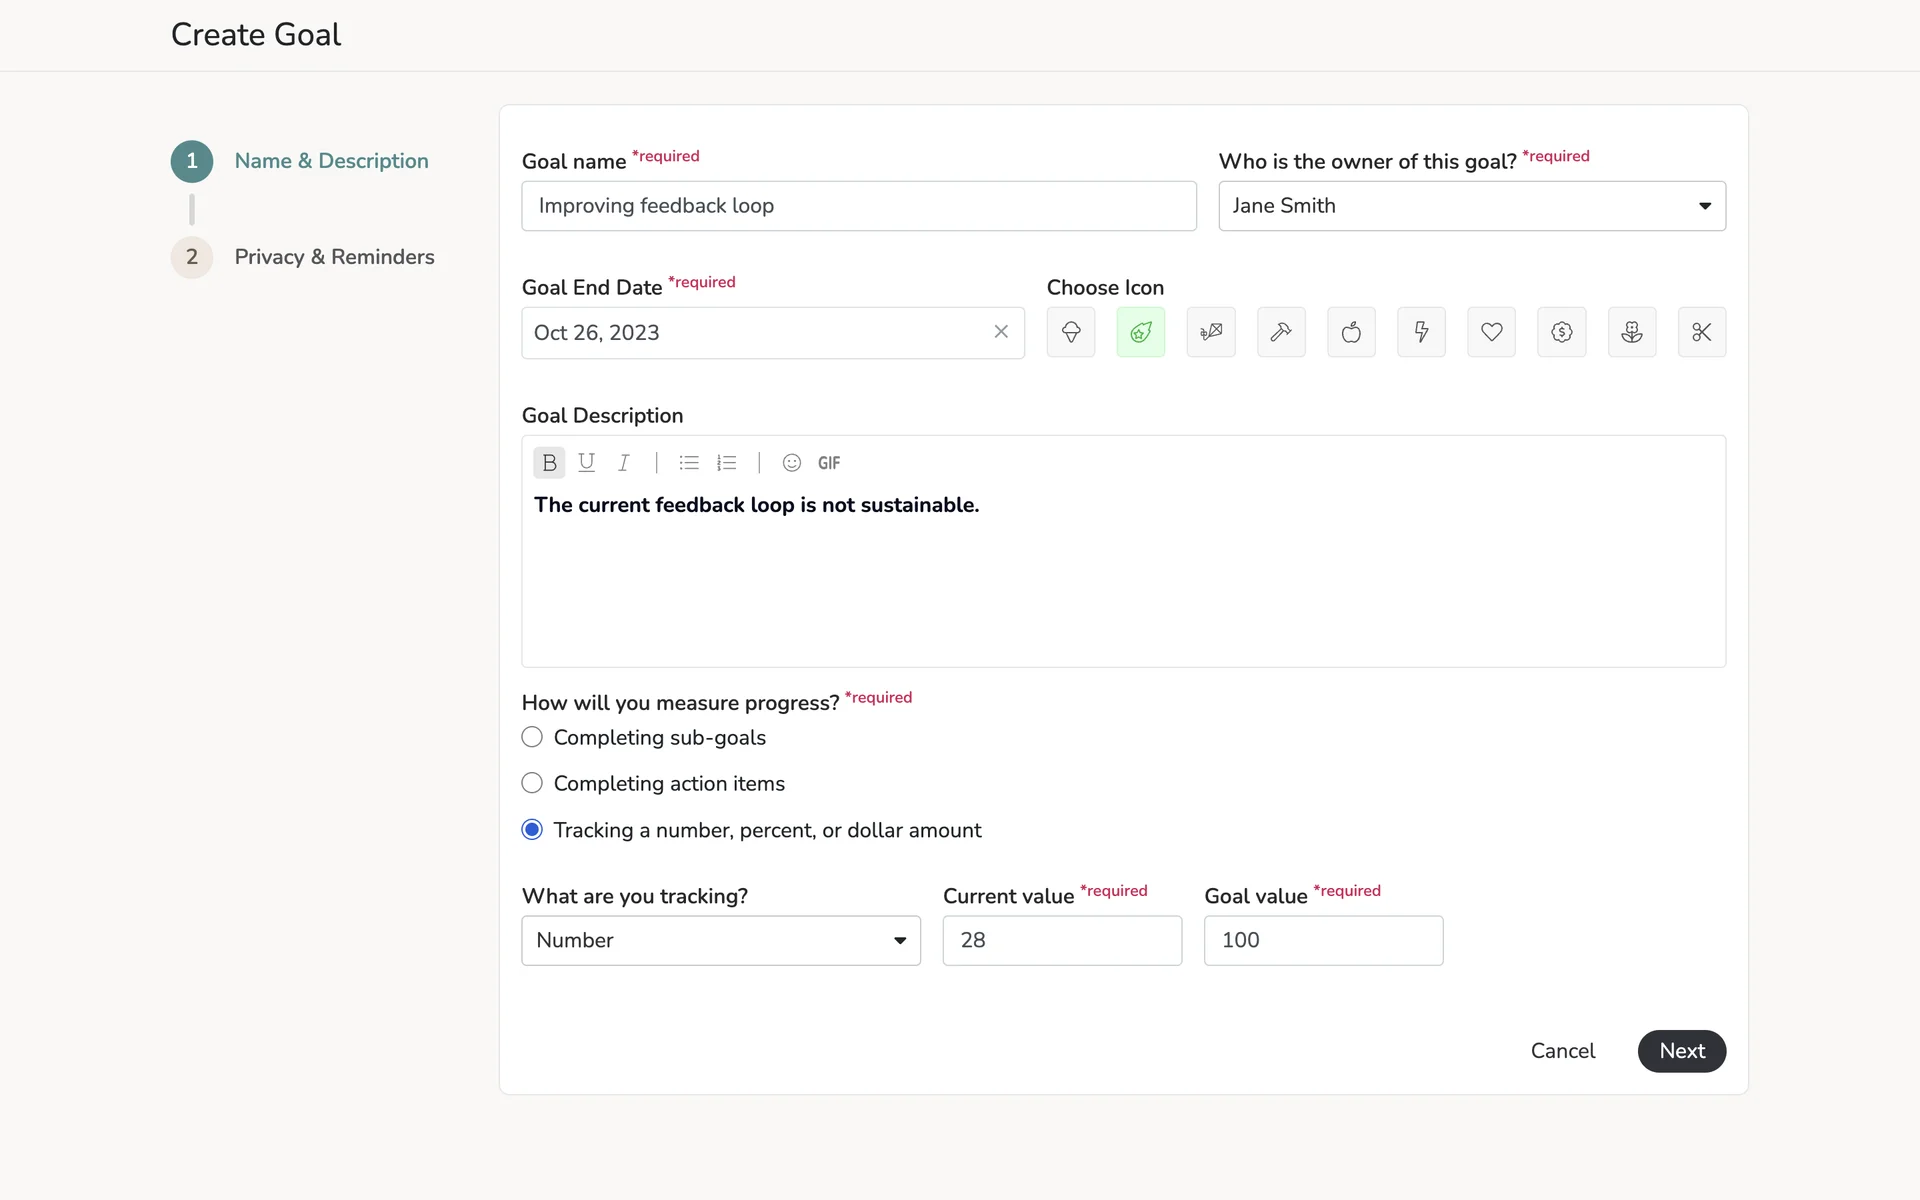Viewport: 1920px width, 1200px height.
Task: Select Completing sub-goals radio option
Action: [x=532, y=738]
